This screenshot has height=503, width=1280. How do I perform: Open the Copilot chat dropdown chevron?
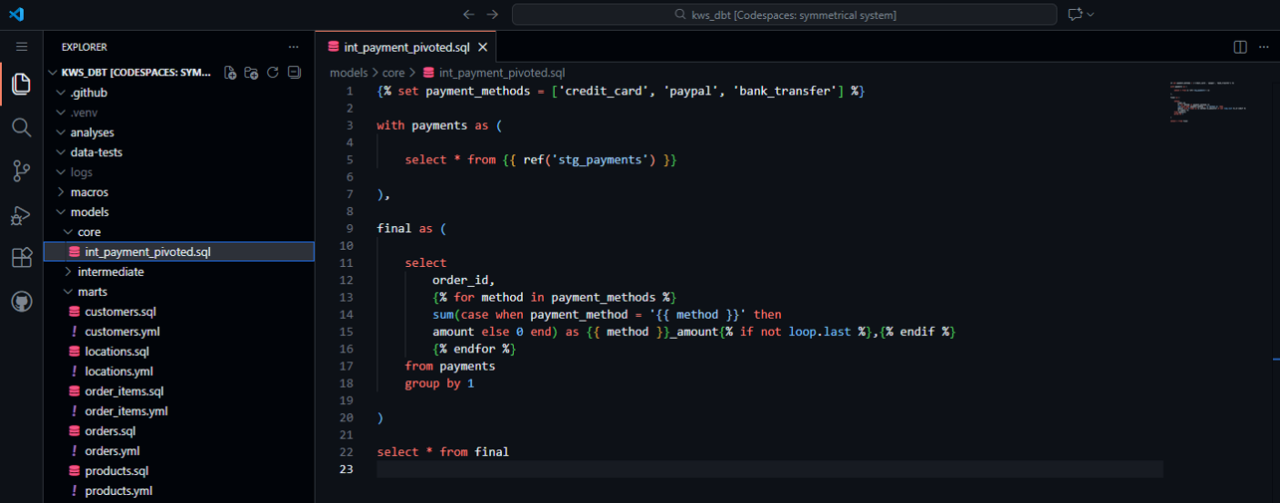pyautogui.click(x=1090, y=14)
